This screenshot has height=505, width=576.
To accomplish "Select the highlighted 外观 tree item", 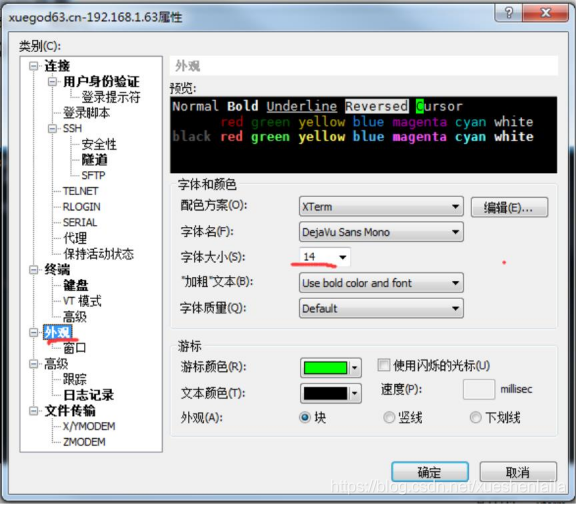I will (x=57, y=332).
